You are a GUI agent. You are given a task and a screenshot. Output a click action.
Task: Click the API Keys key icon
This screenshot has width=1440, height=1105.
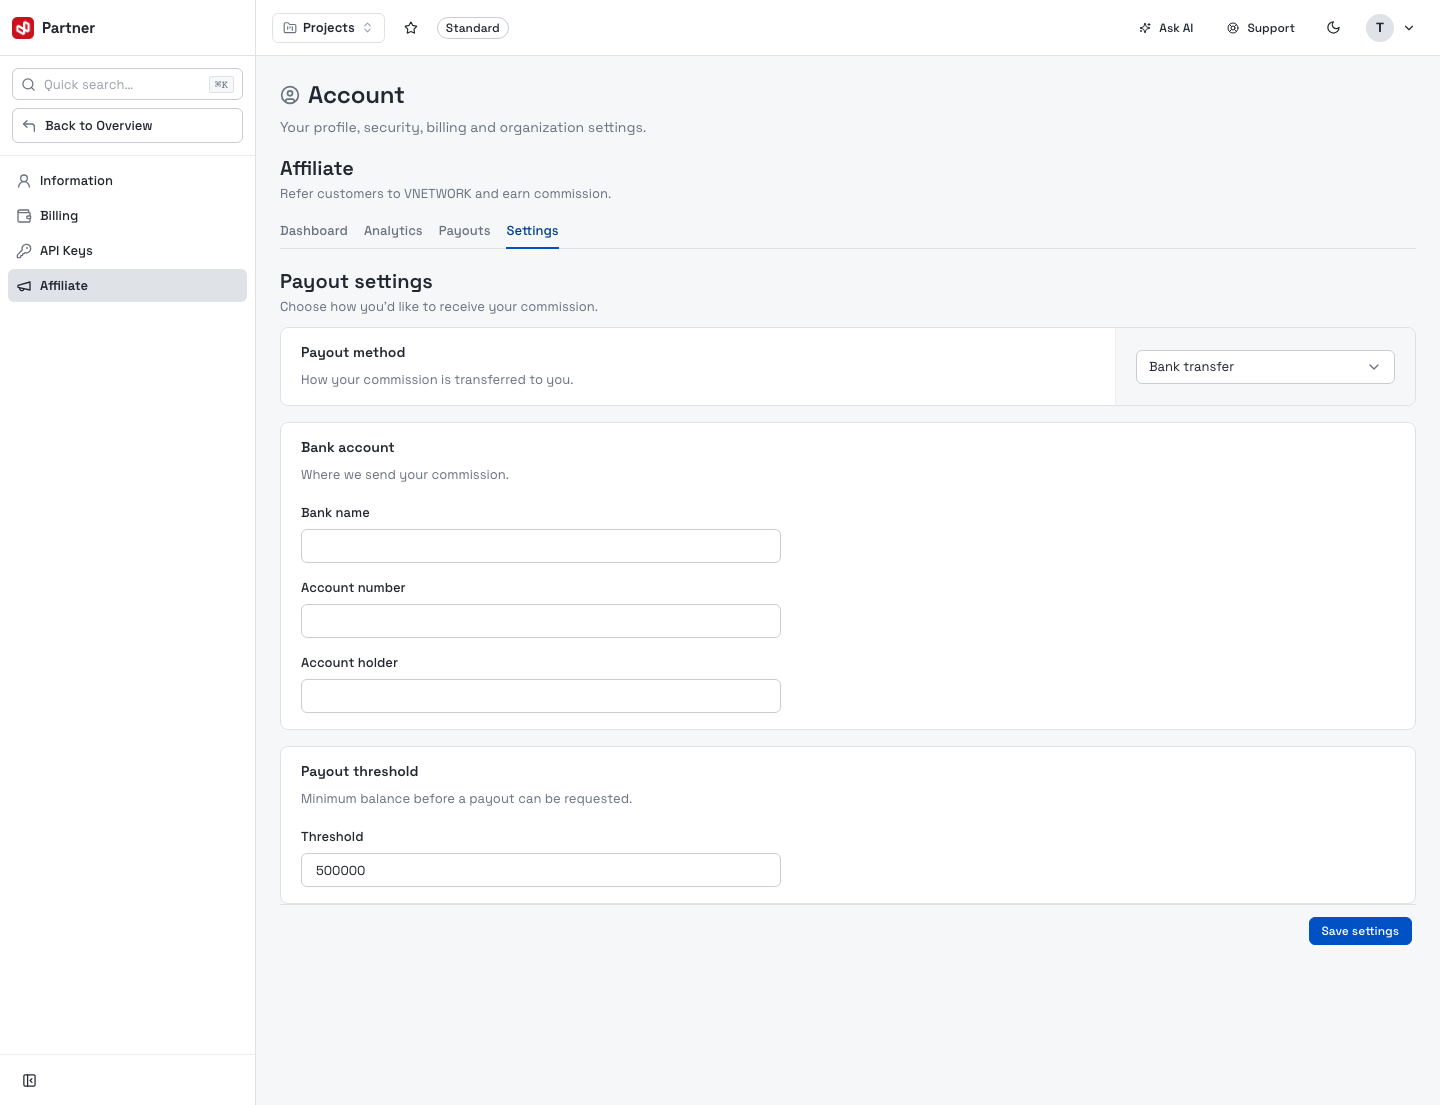[x=24, y=251]
